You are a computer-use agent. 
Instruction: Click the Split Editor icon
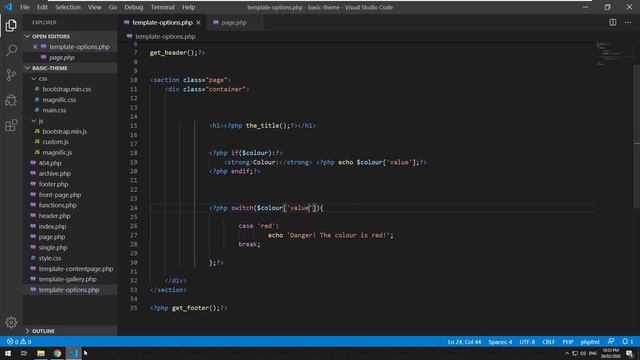coord(613,22)
